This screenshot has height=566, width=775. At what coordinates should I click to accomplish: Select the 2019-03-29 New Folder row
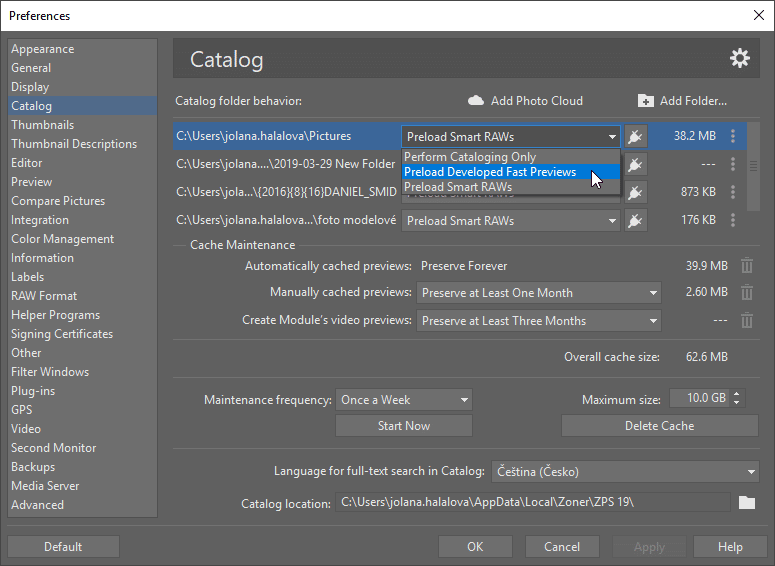click(x=288, y=164)
